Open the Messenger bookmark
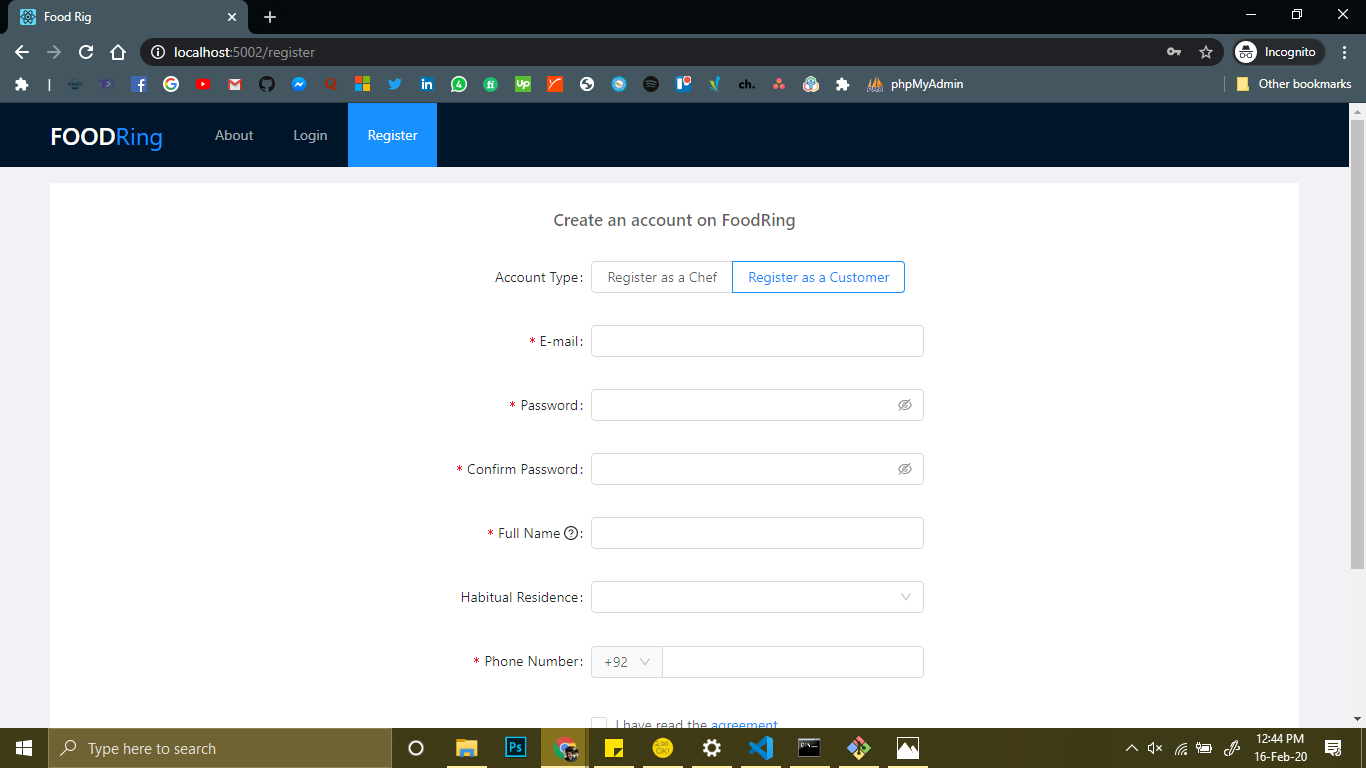 299,84
